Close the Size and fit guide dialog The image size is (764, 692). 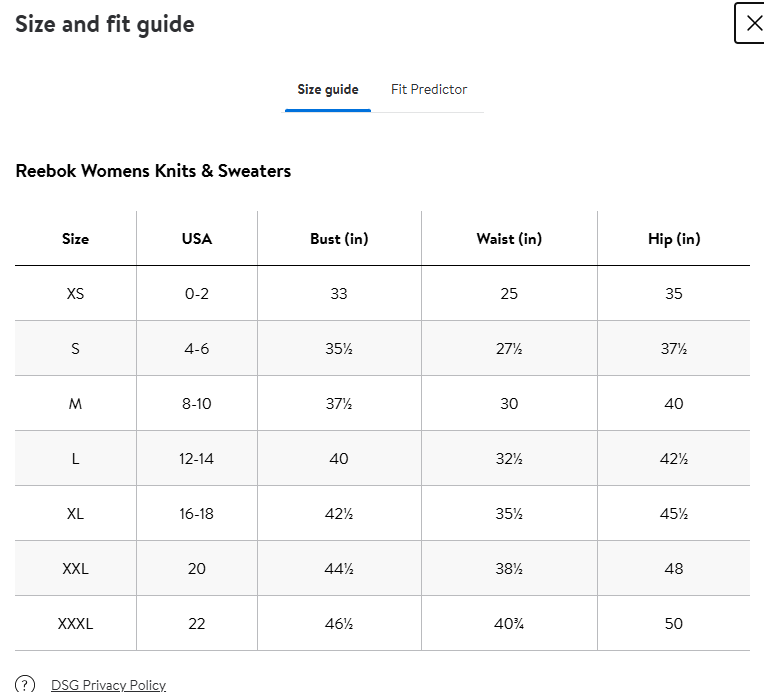click(753, 24)
